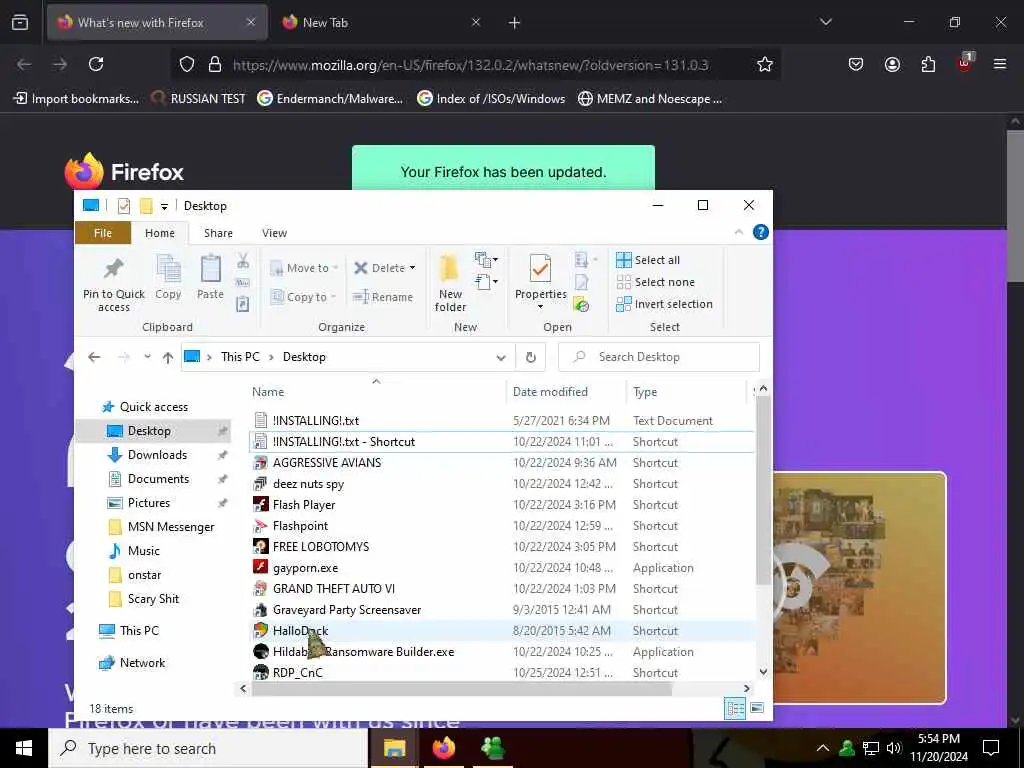Switch to large icons view in status bar
This screenshot has width=1024, height=768.
(757, 709)
